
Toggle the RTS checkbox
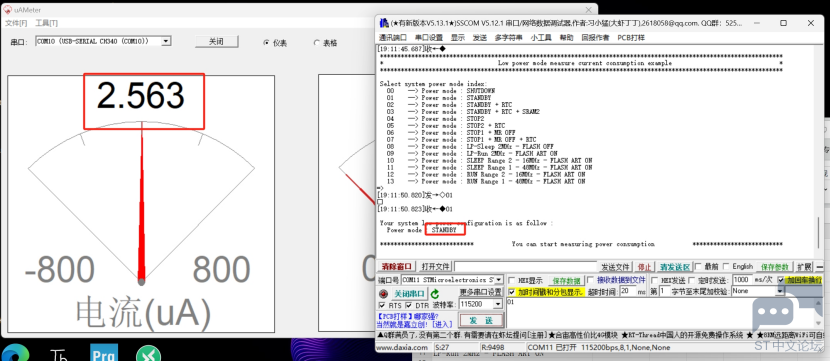382,305
